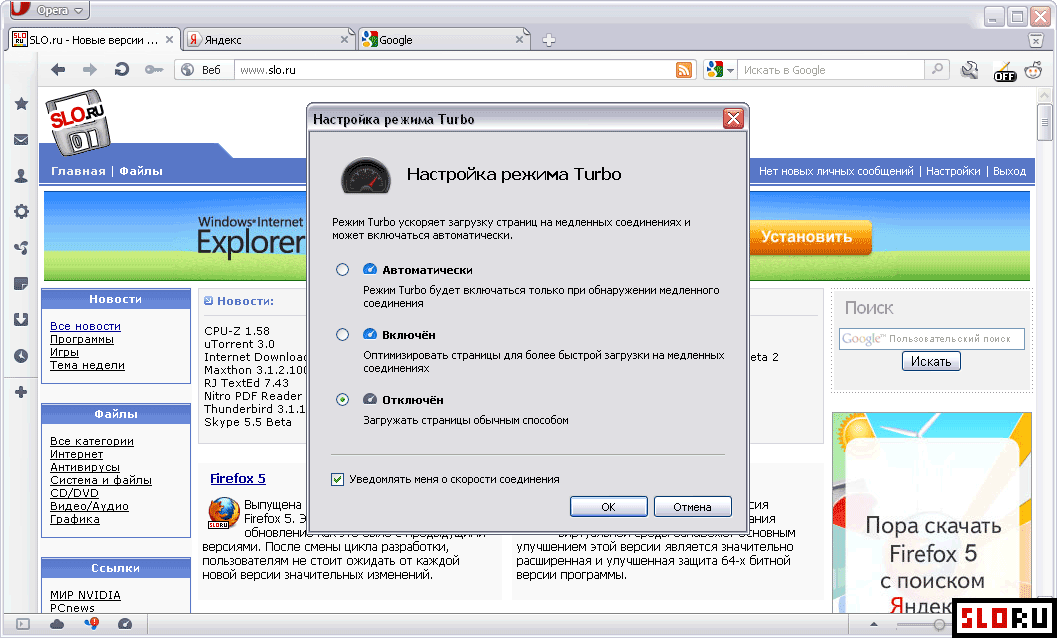Image resolution: width=1057 pixels, height=638 pixels.
Task: Open the Firefox 5 article link
Action: [238, 479]
